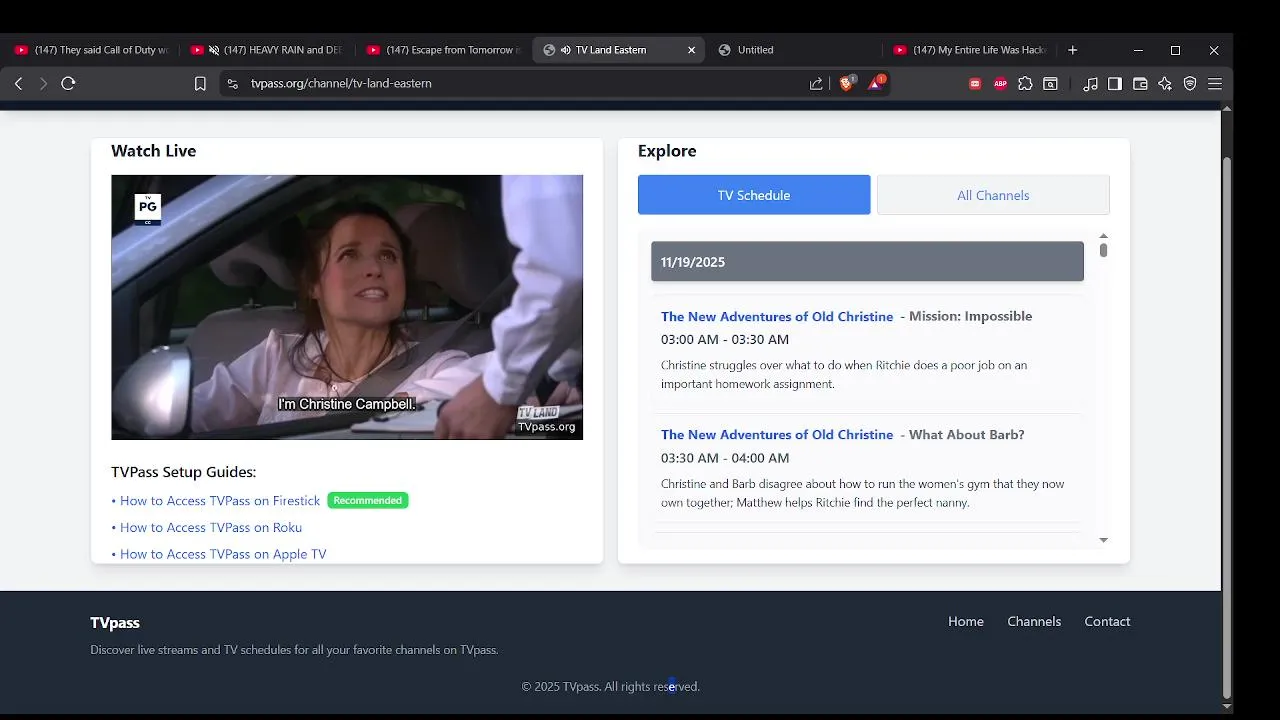Switch to the Escape from Tomorrow tab

444,50
